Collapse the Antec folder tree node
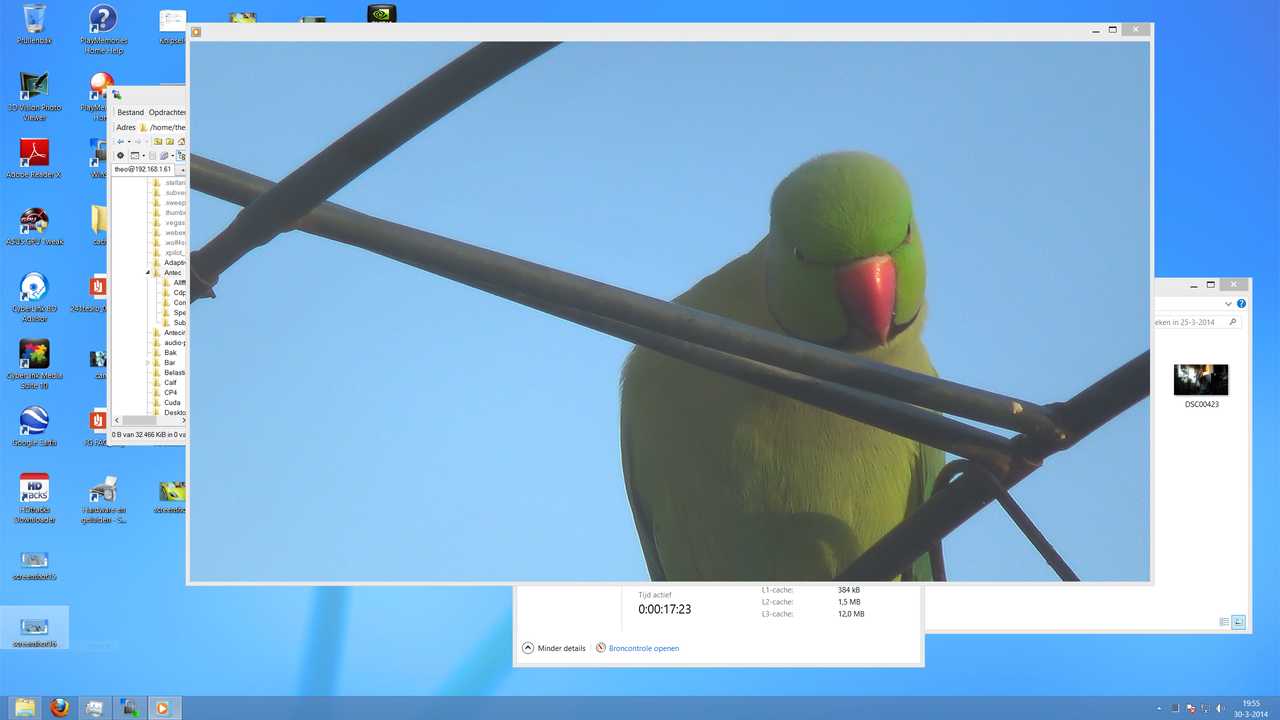The height and width of the screenshot is (720, 1280). [148, 273]
